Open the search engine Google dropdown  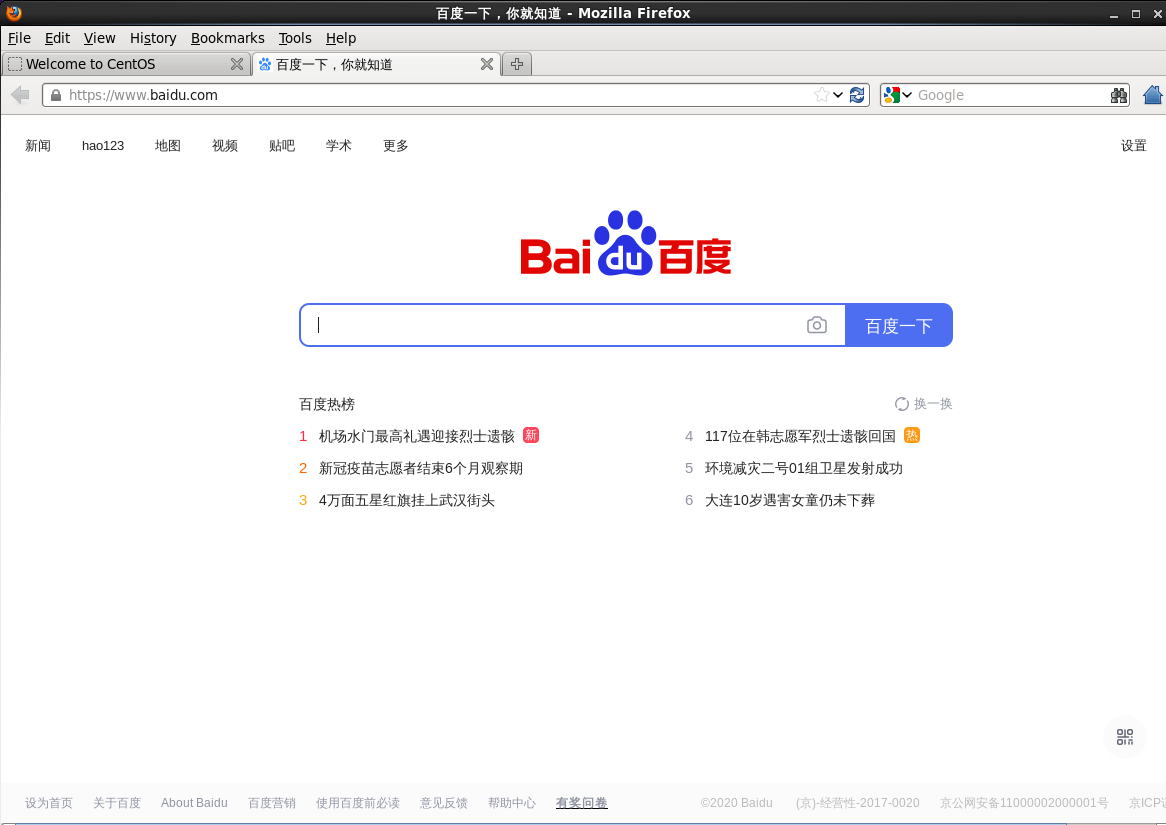[x=898, y=95]
